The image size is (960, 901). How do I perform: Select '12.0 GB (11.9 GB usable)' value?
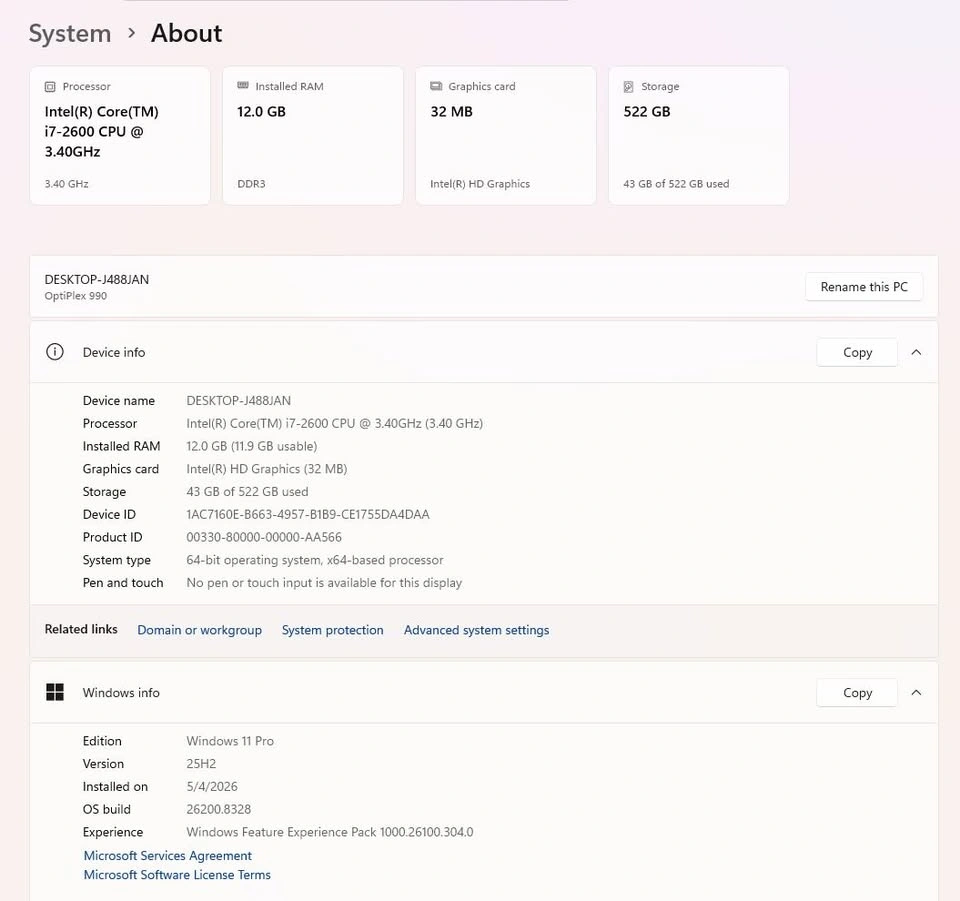coord(252,446)
